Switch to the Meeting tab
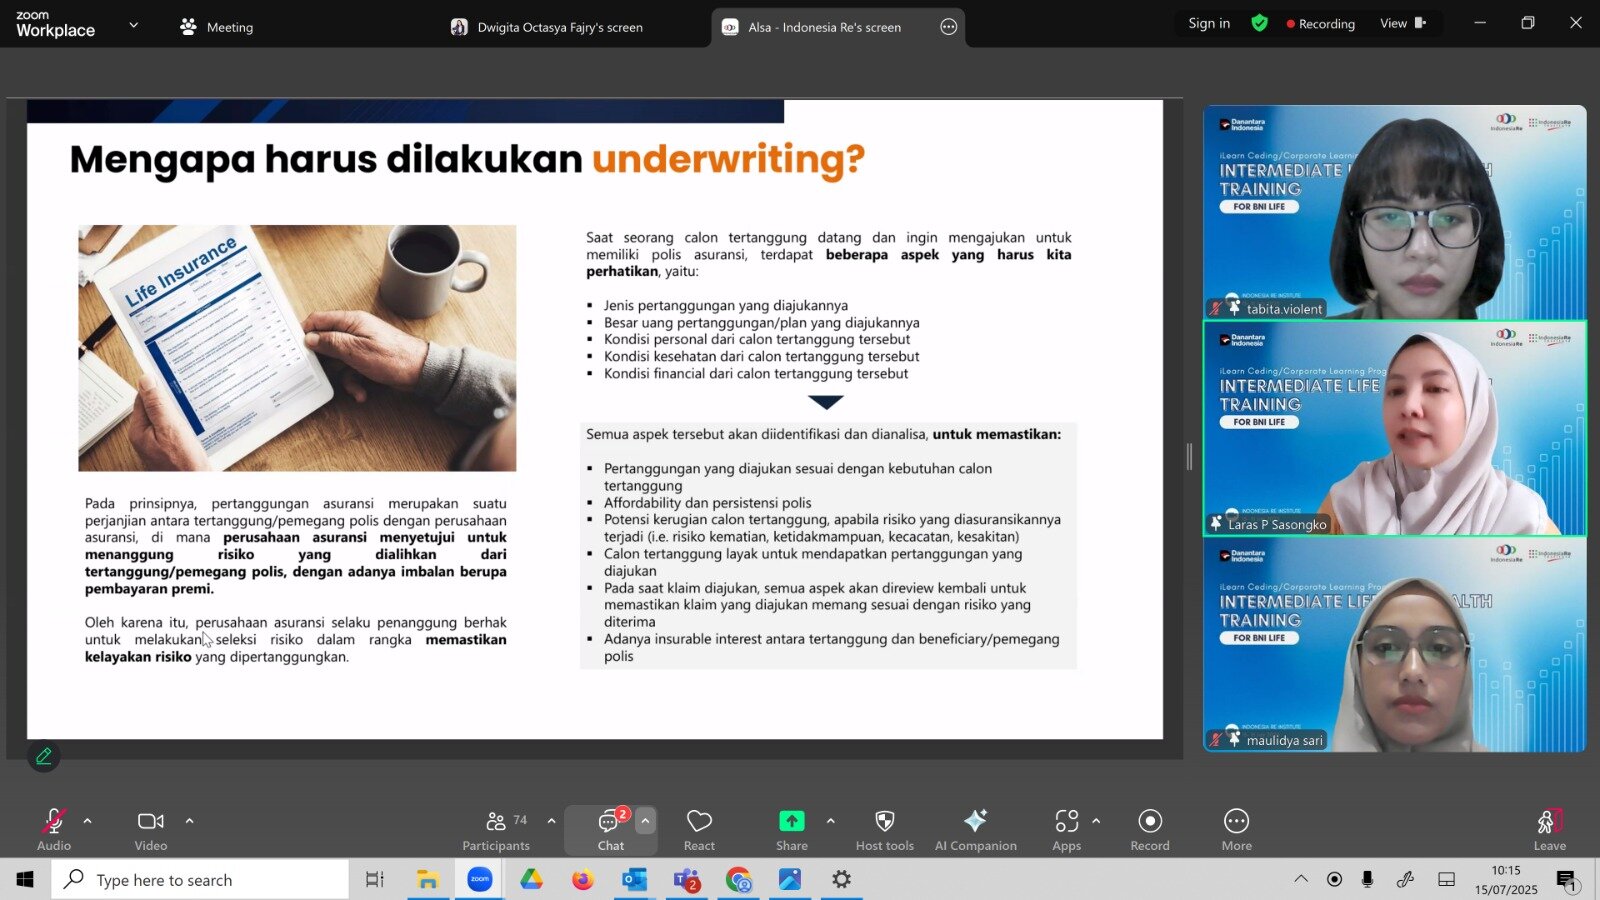Image resolution: width=1600 pixels, height=900 pixels. point(216,27)
